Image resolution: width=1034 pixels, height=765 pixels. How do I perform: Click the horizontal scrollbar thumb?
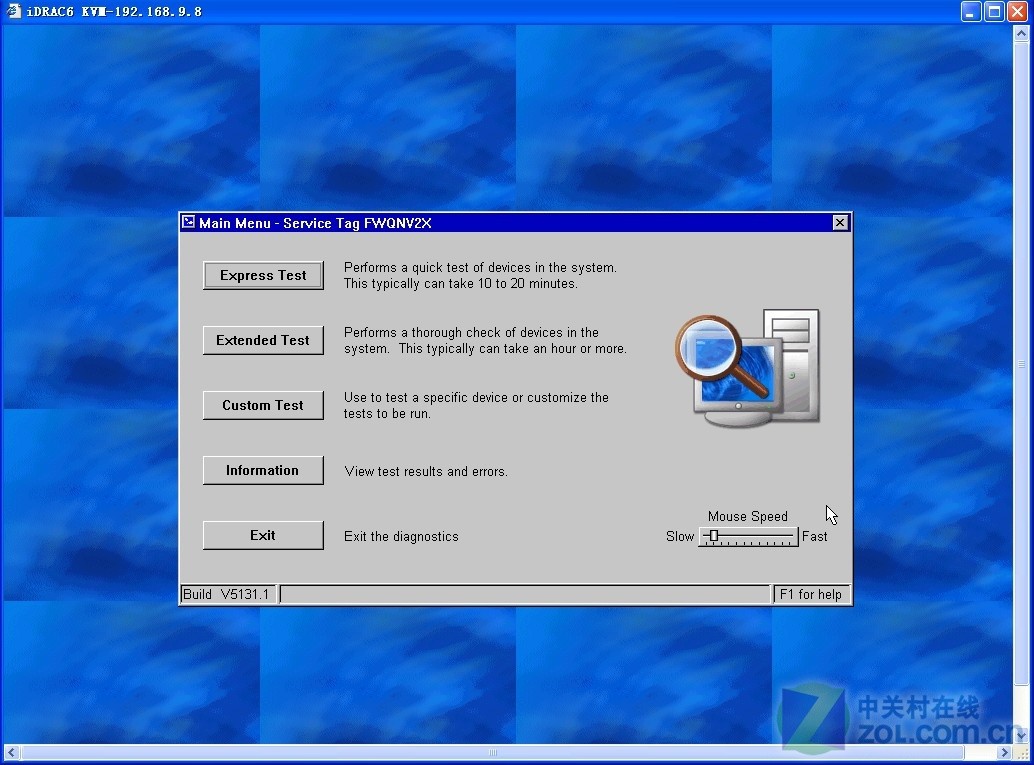[492, 752]
